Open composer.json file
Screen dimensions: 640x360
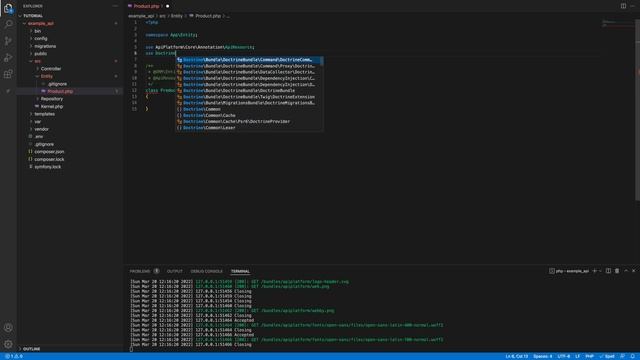[49, 152]
